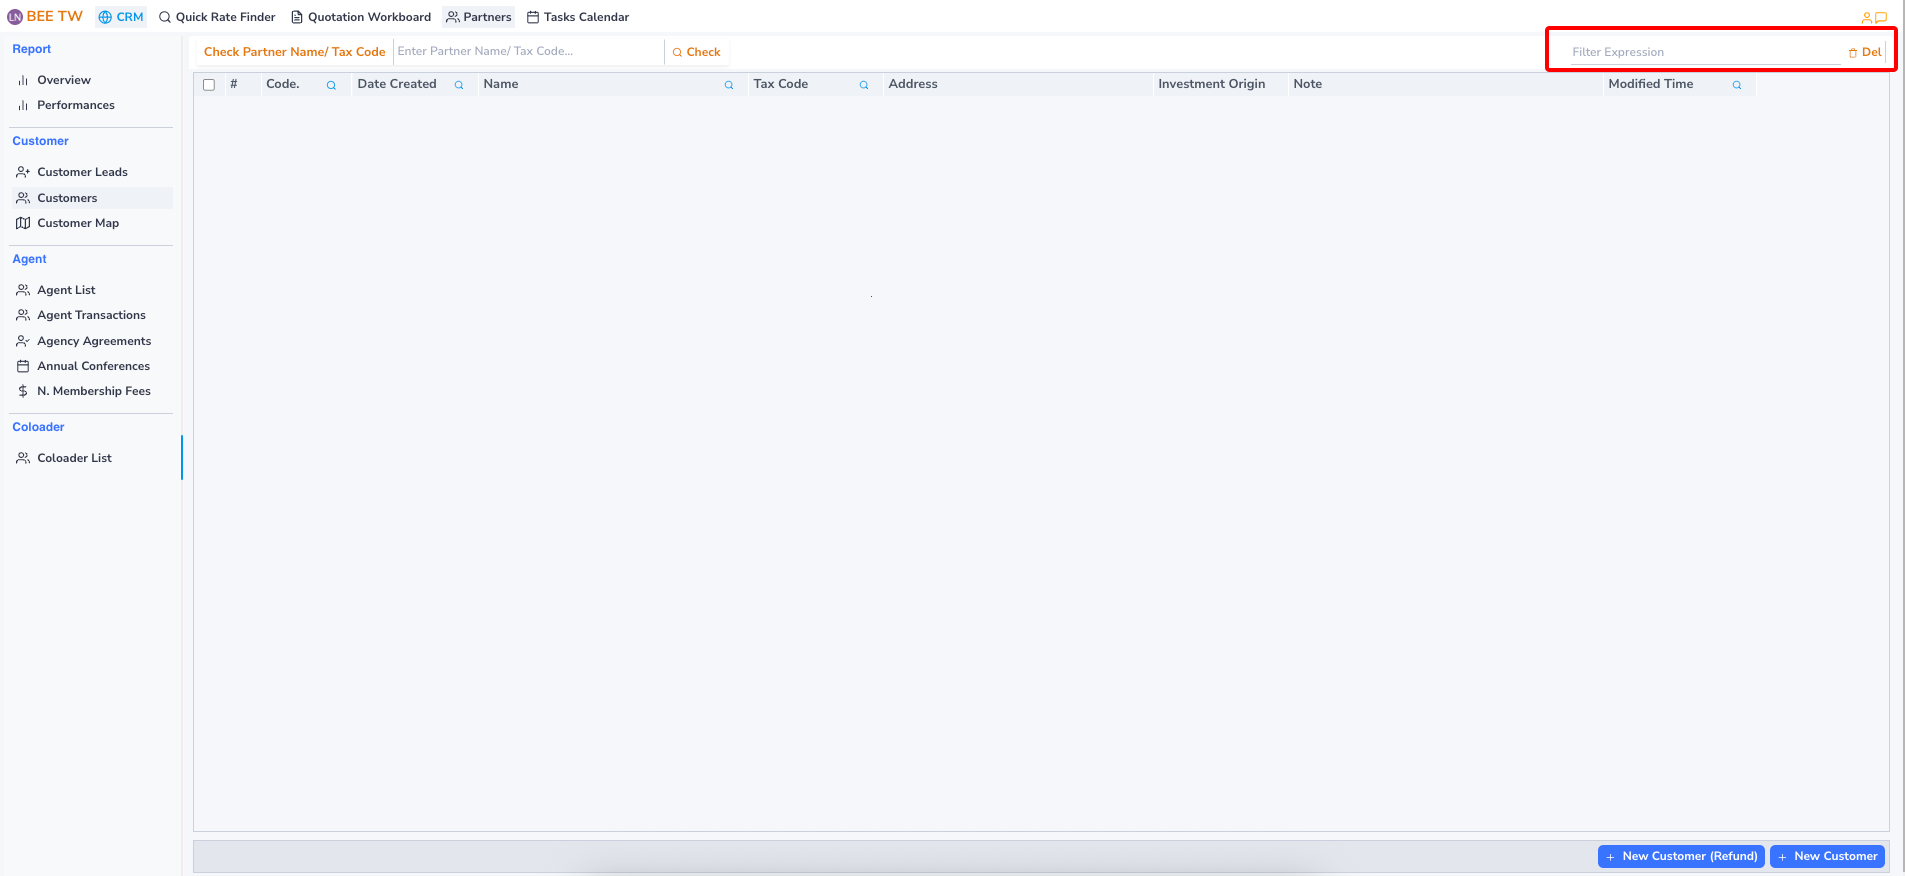Go to the Quick Rate Finder tab
This screenshot has height=876, width=1905.
(217, 17)
